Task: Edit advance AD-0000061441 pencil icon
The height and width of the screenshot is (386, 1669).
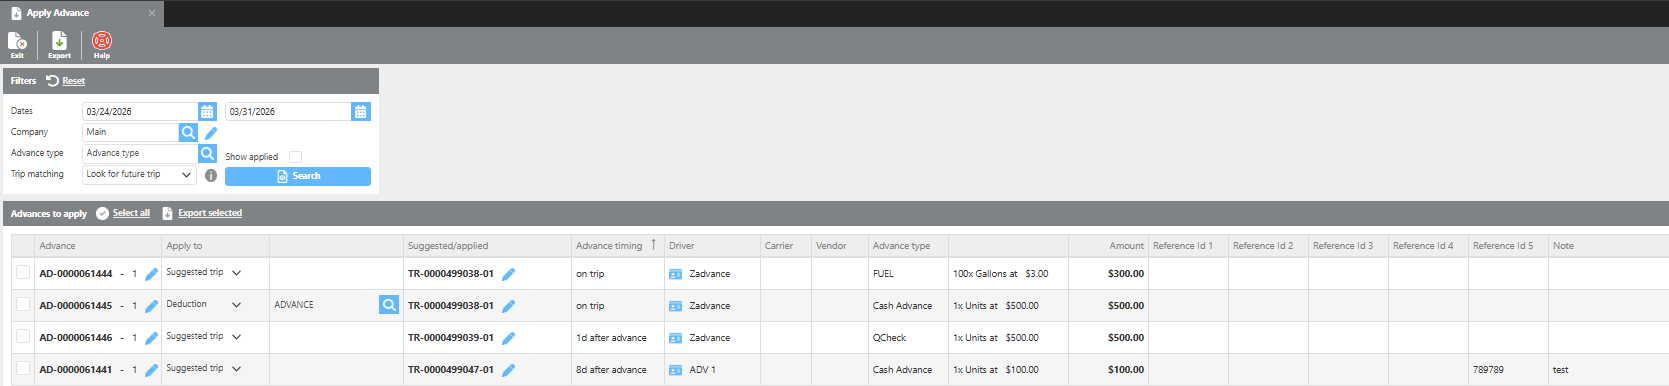Action: point(151,370)
